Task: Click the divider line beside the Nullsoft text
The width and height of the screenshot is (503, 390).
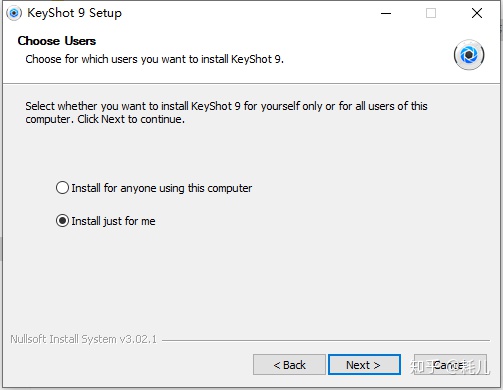Action: point(326,340)
